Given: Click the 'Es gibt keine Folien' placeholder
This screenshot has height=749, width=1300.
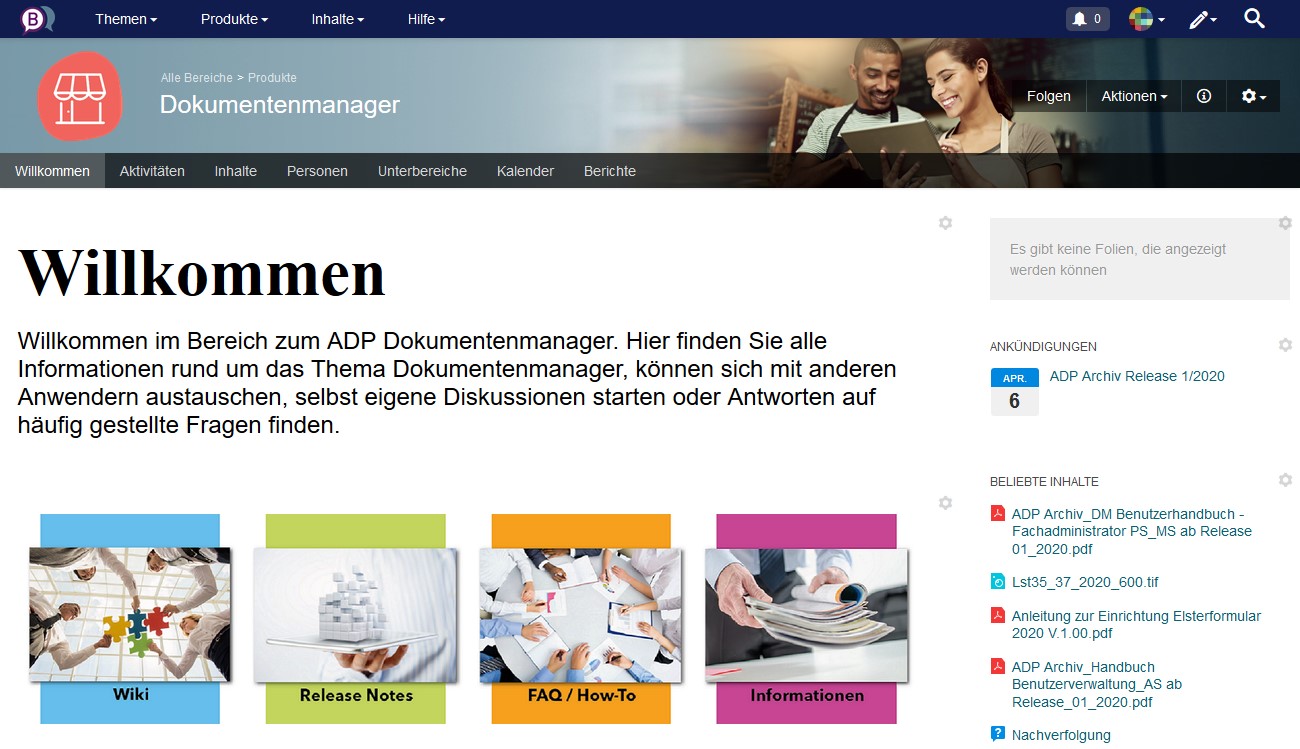Looking at the screenshot, I should 1140,259.
